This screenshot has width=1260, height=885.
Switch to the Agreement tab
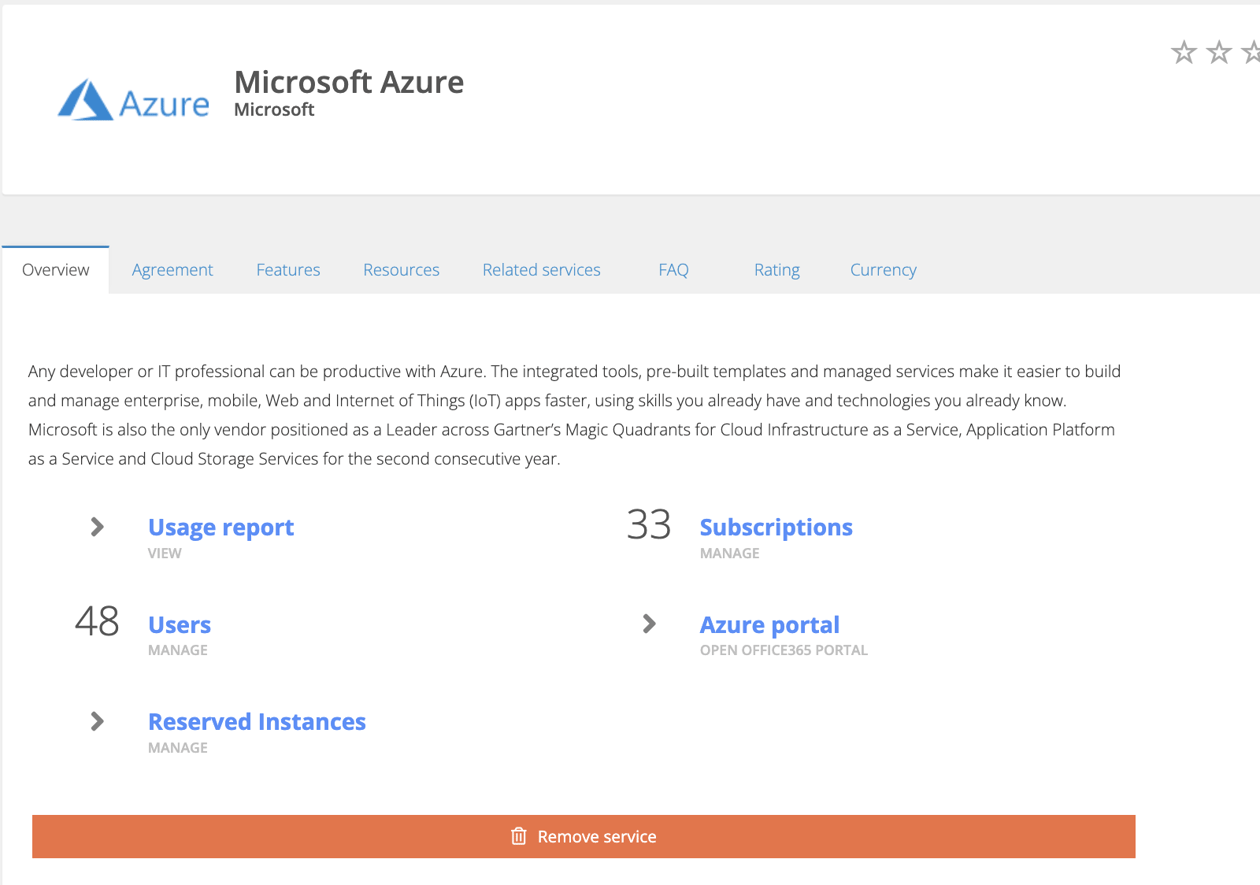tap(172, 269)
